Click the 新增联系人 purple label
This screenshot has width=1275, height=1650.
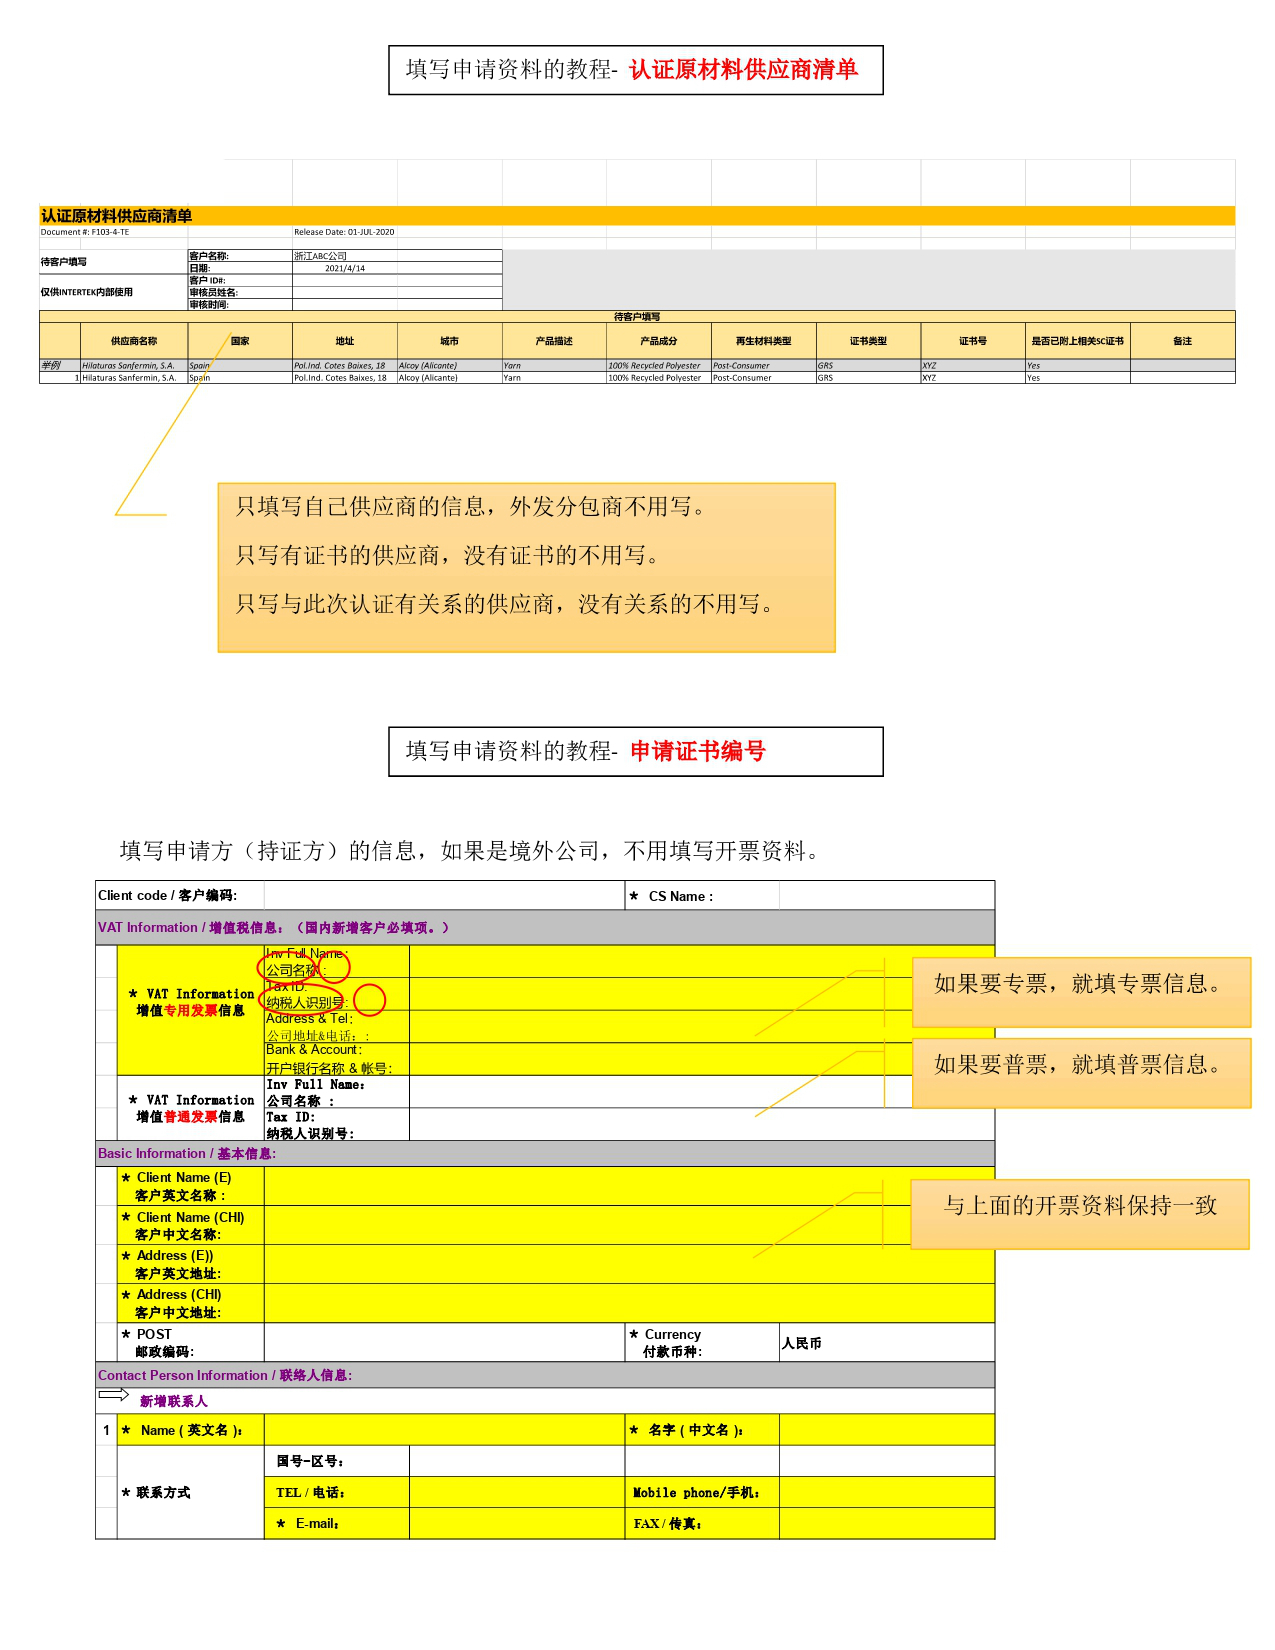tap(174, 1401)
